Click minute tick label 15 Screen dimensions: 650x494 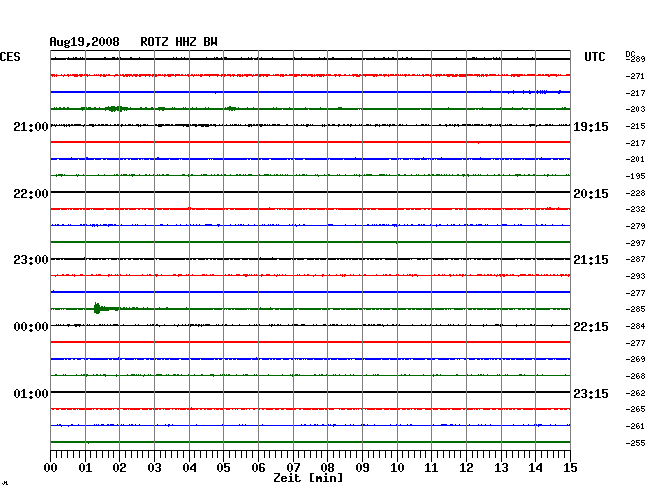(x=570, y=468)
